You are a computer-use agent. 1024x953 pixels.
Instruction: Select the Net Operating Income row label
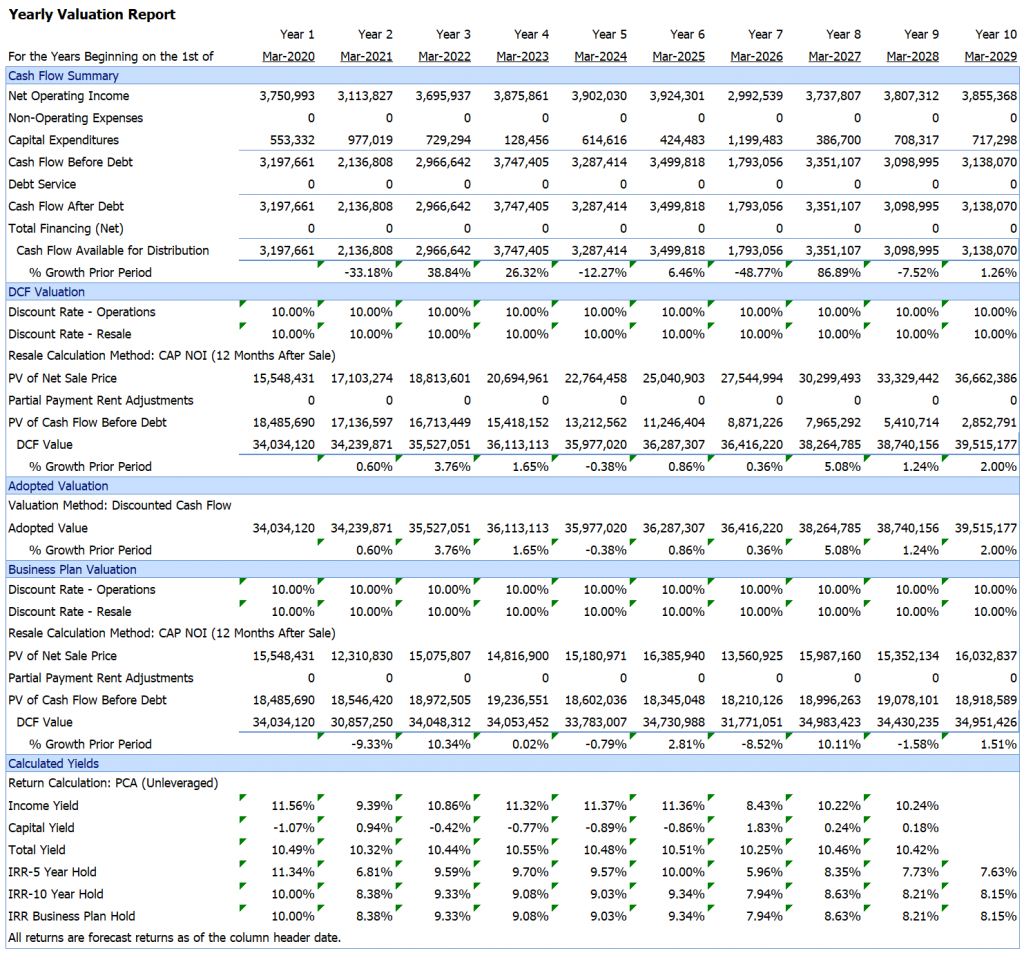click(x=69, y=96)
